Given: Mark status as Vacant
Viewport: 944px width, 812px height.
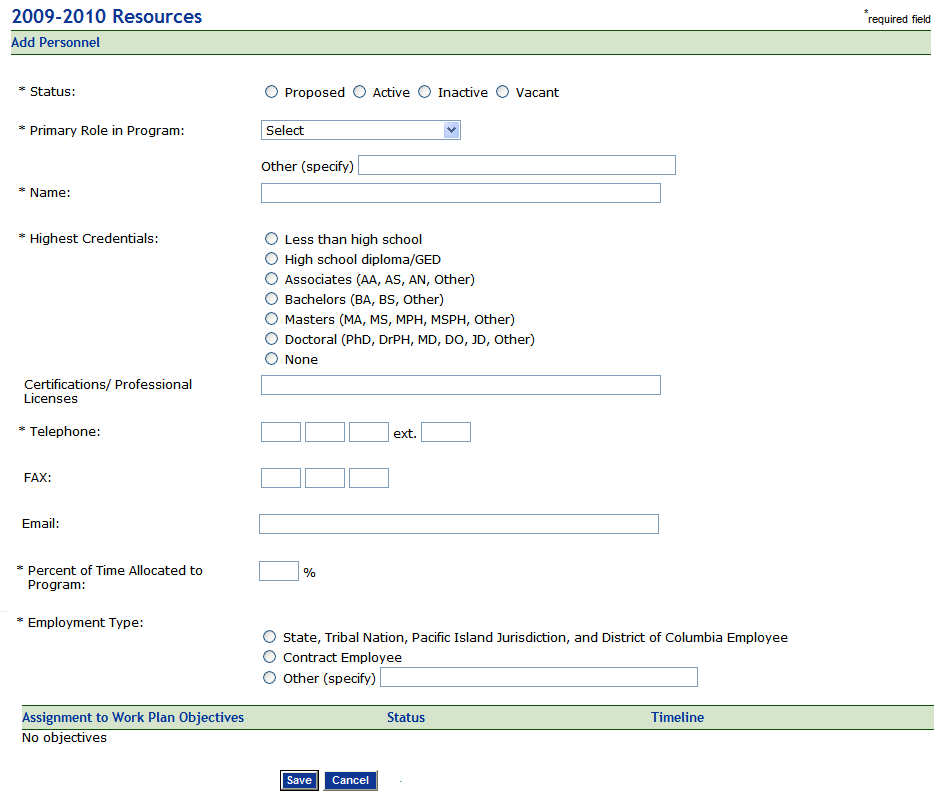Looking at the screenshot, I should pyautogui.click(x=503, y=91).
